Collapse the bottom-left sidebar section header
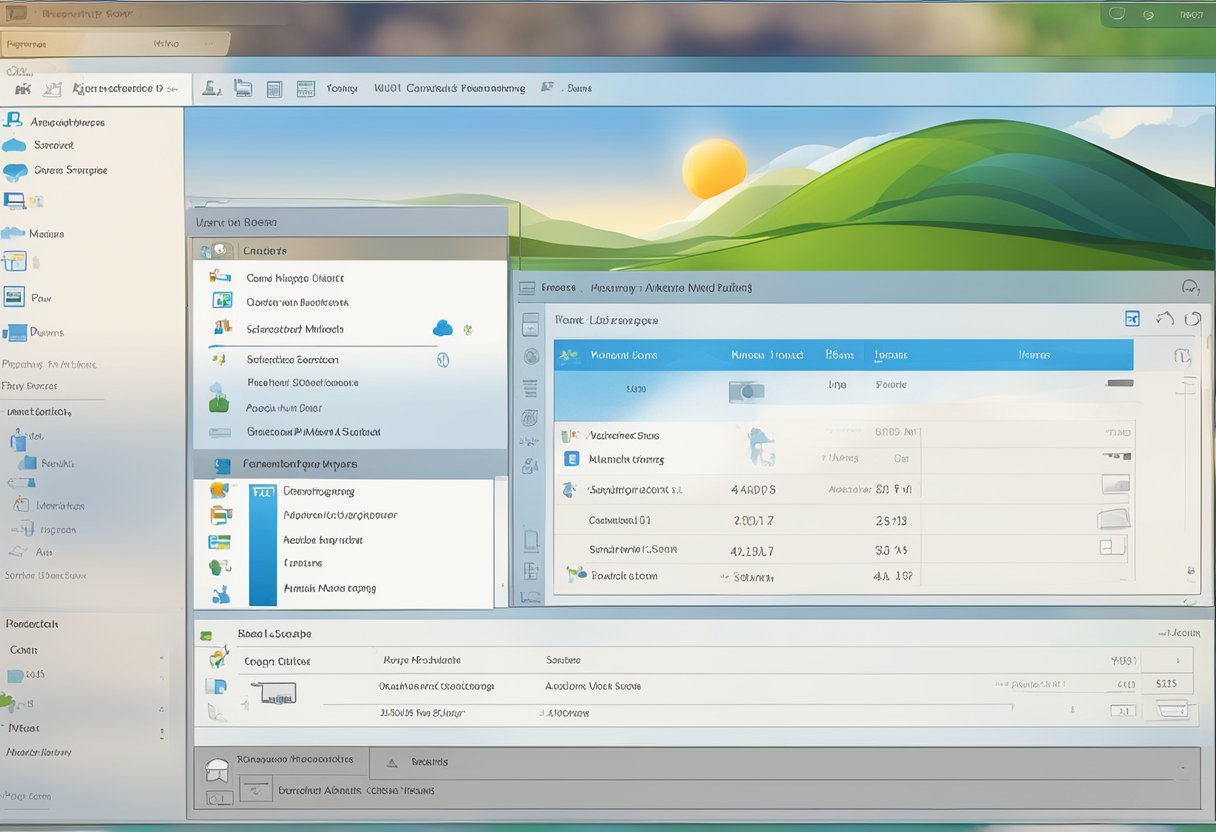Screen dimensions: 1216x832 (30, 623)
